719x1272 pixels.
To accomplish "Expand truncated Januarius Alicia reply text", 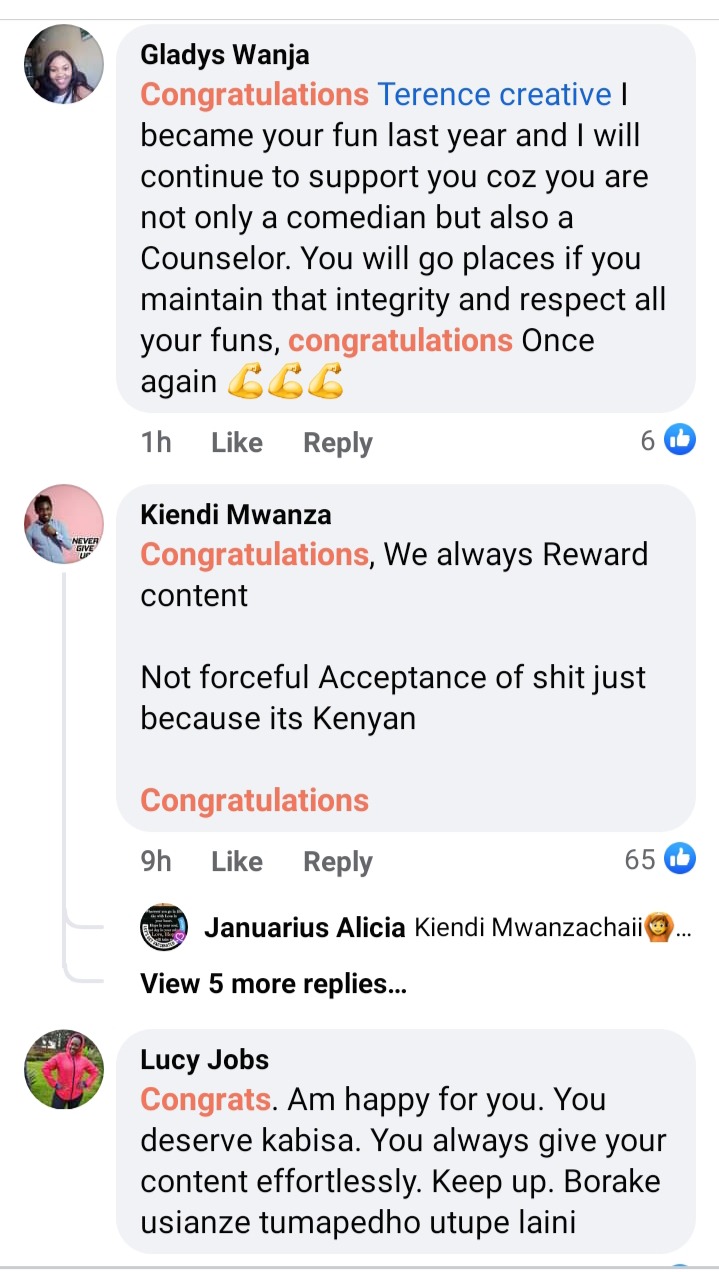I will point(683,929).
